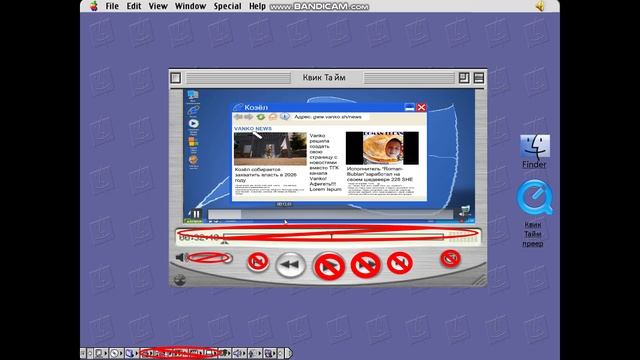Pause the embedded video with the pause button
The image size is (640, 360).
tap(196, 214)
